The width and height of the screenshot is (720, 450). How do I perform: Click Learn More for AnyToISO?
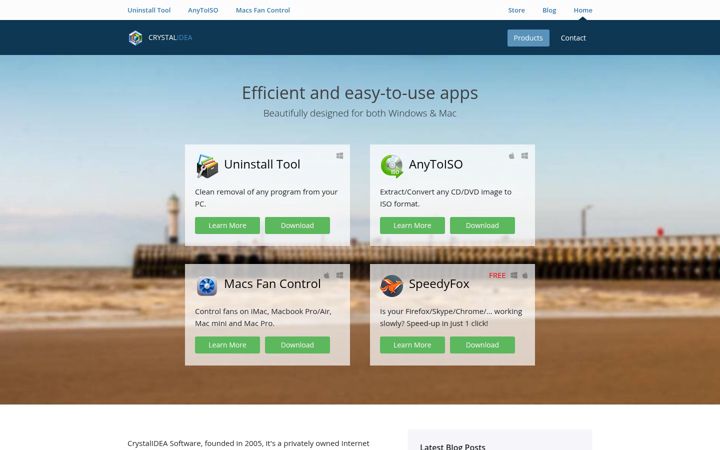(x=412, y=225)
